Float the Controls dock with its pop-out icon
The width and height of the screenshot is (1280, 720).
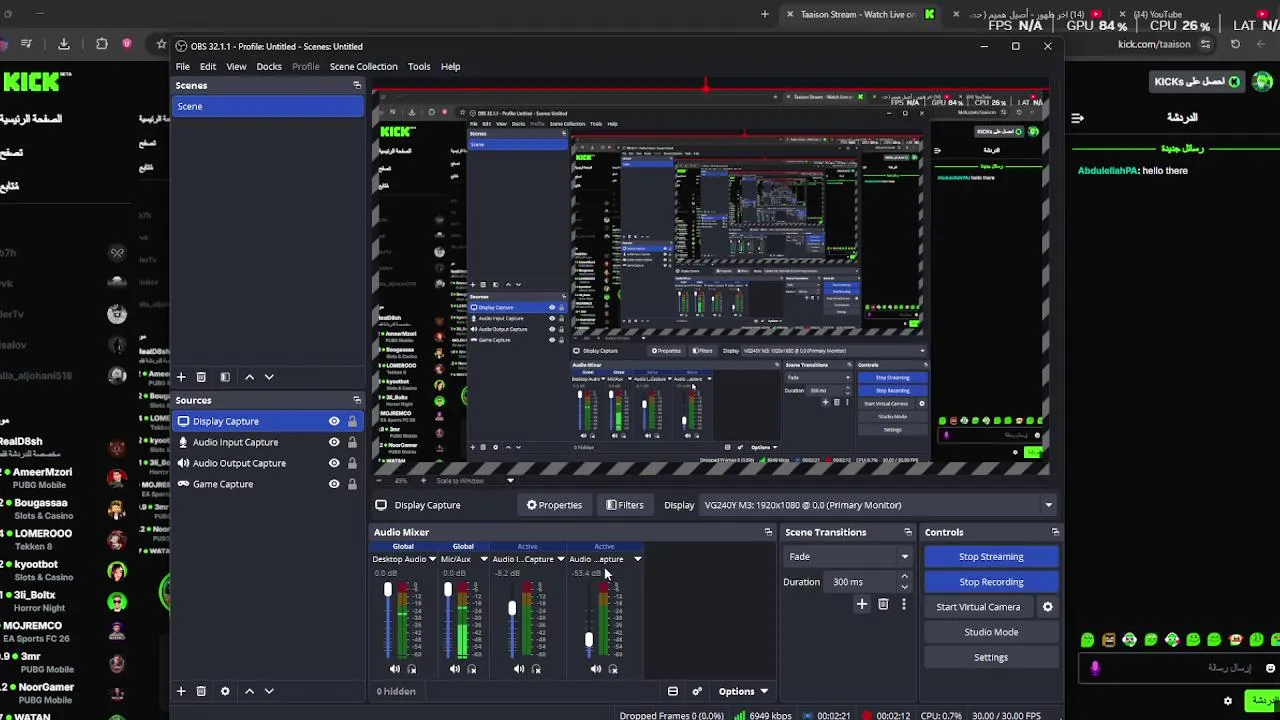[1055, 532]
